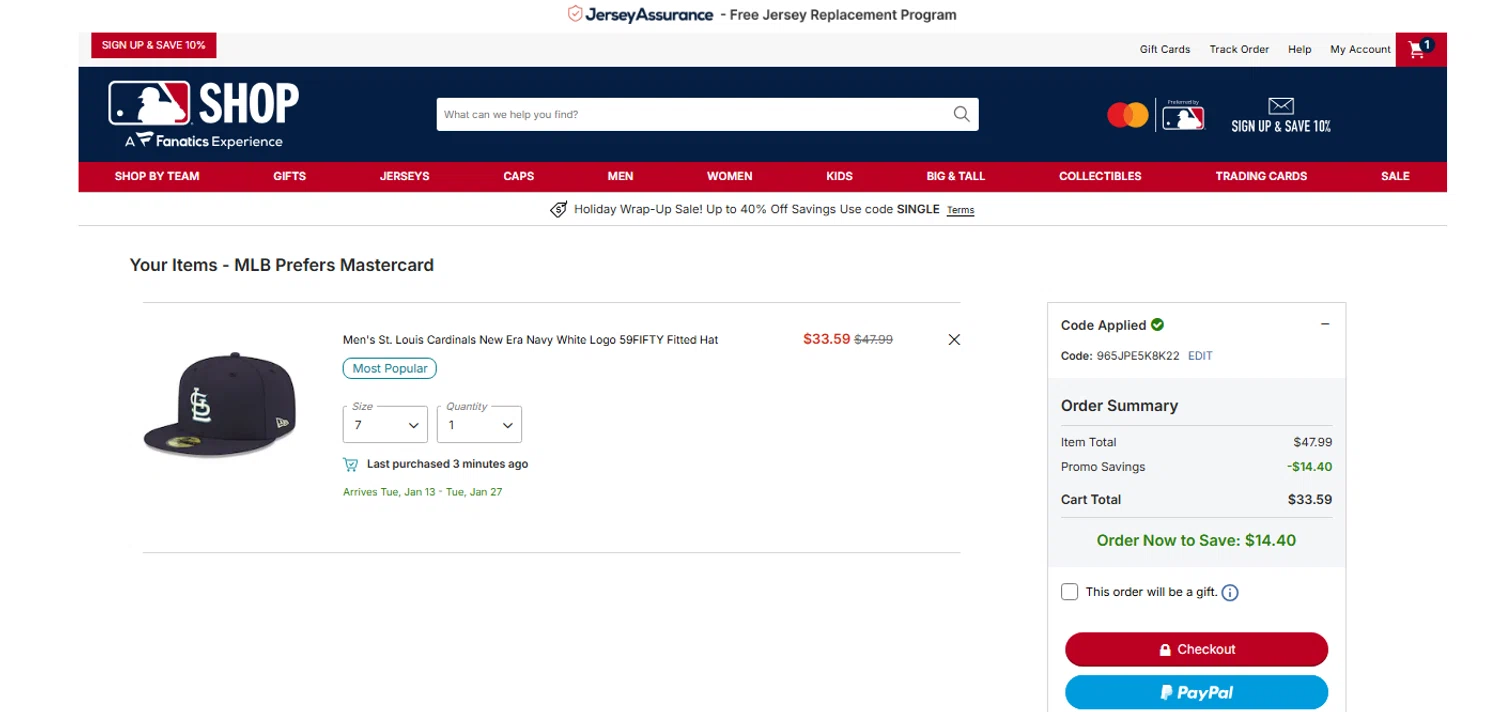Click the Item Total $47.99 value

(x=1312, y=442)
